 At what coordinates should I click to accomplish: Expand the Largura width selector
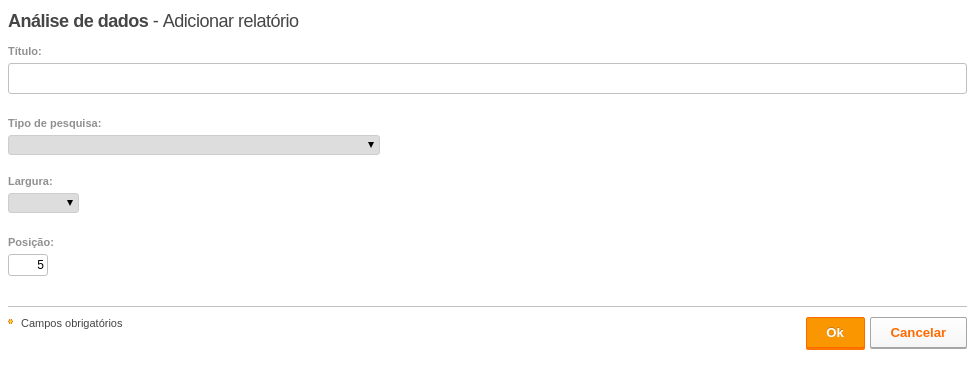tap(44, 203)
